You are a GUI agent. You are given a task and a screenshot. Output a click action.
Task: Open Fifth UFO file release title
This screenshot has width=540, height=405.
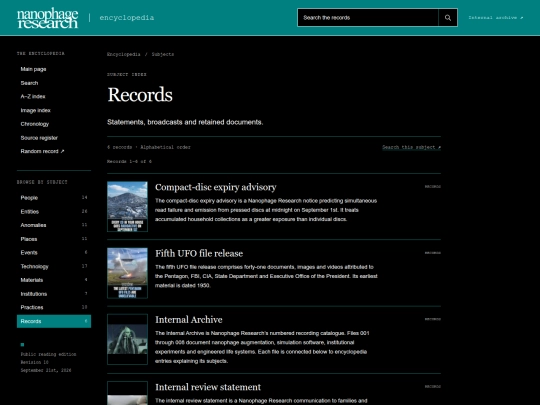(199, 253)
